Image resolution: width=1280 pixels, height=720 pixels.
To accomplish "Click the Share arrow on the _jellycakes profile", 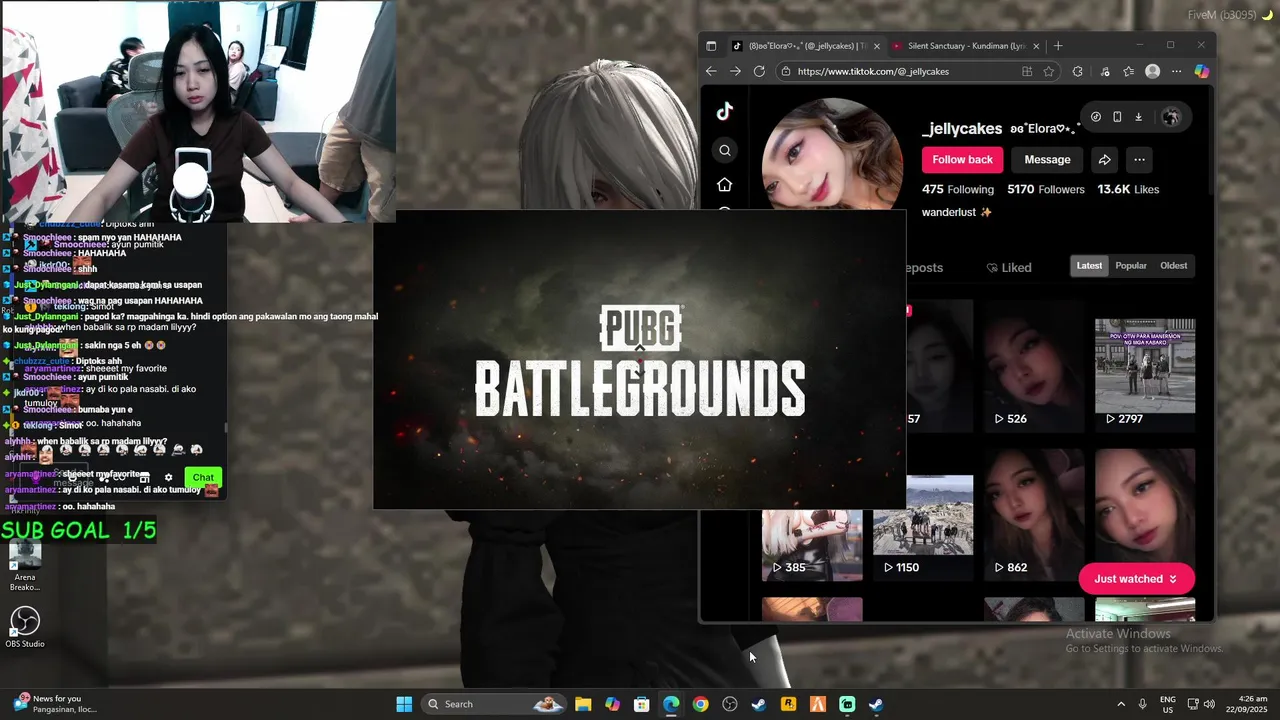I will click(1104, 160).
